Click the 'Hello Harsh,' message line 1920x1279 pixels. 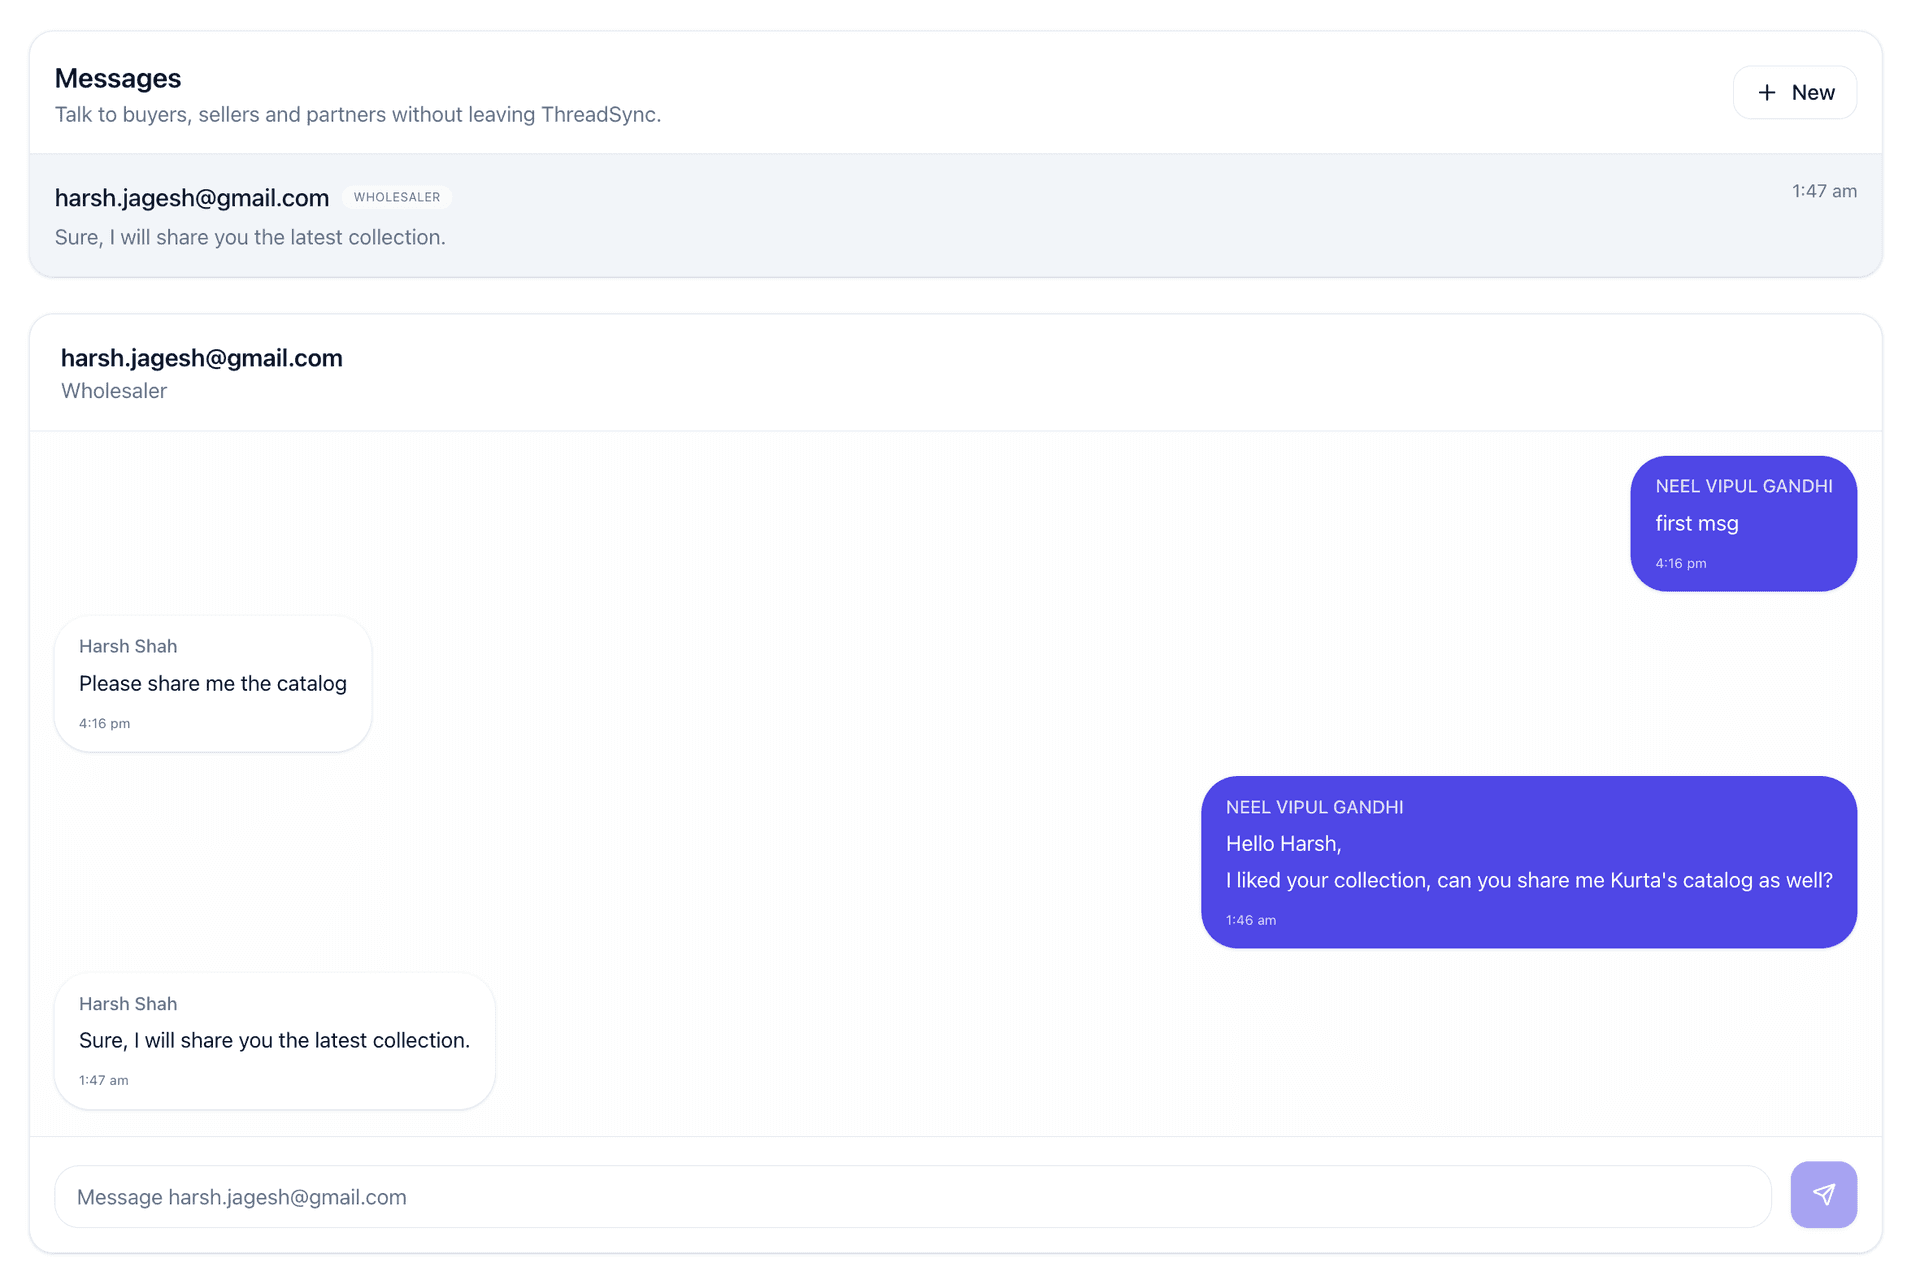point(1283,843)
